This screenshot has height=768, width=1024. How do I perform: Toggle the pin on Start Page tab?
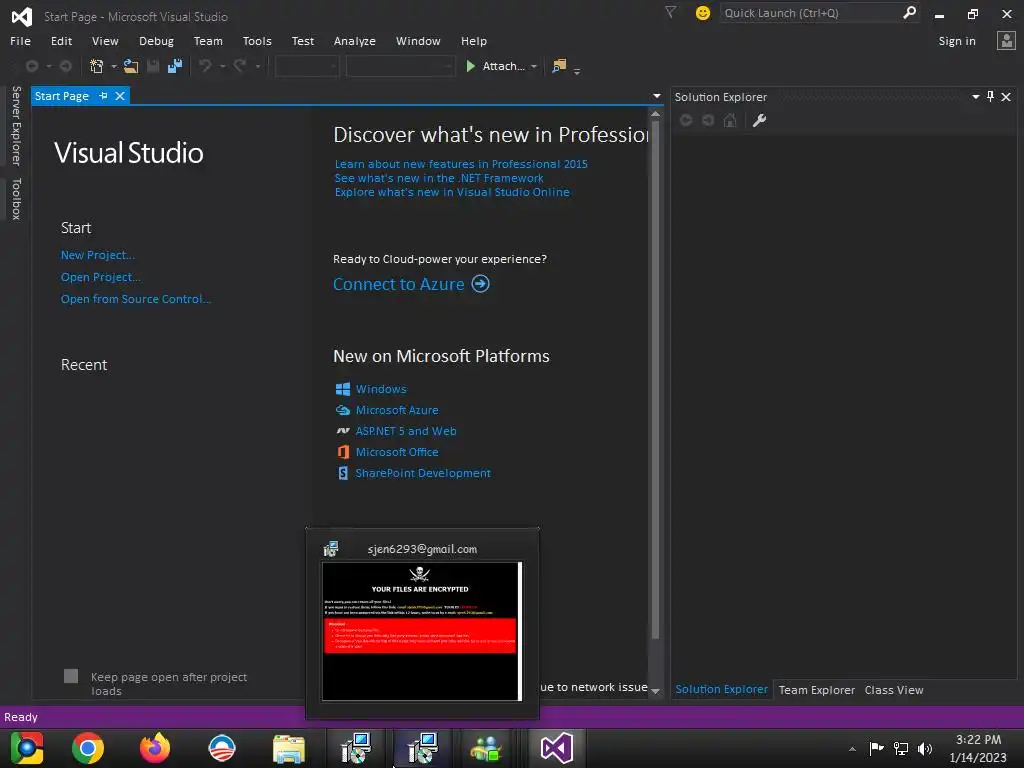click(103, 96)
